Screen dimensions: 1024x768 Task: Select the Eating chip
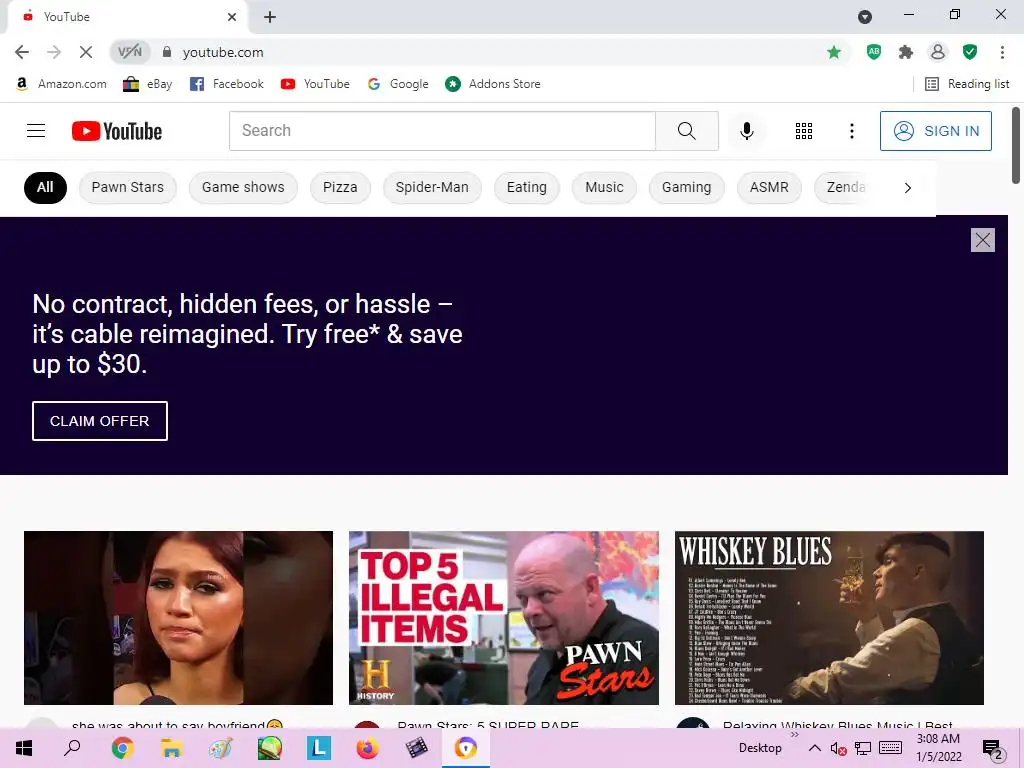tap(526, 187)
